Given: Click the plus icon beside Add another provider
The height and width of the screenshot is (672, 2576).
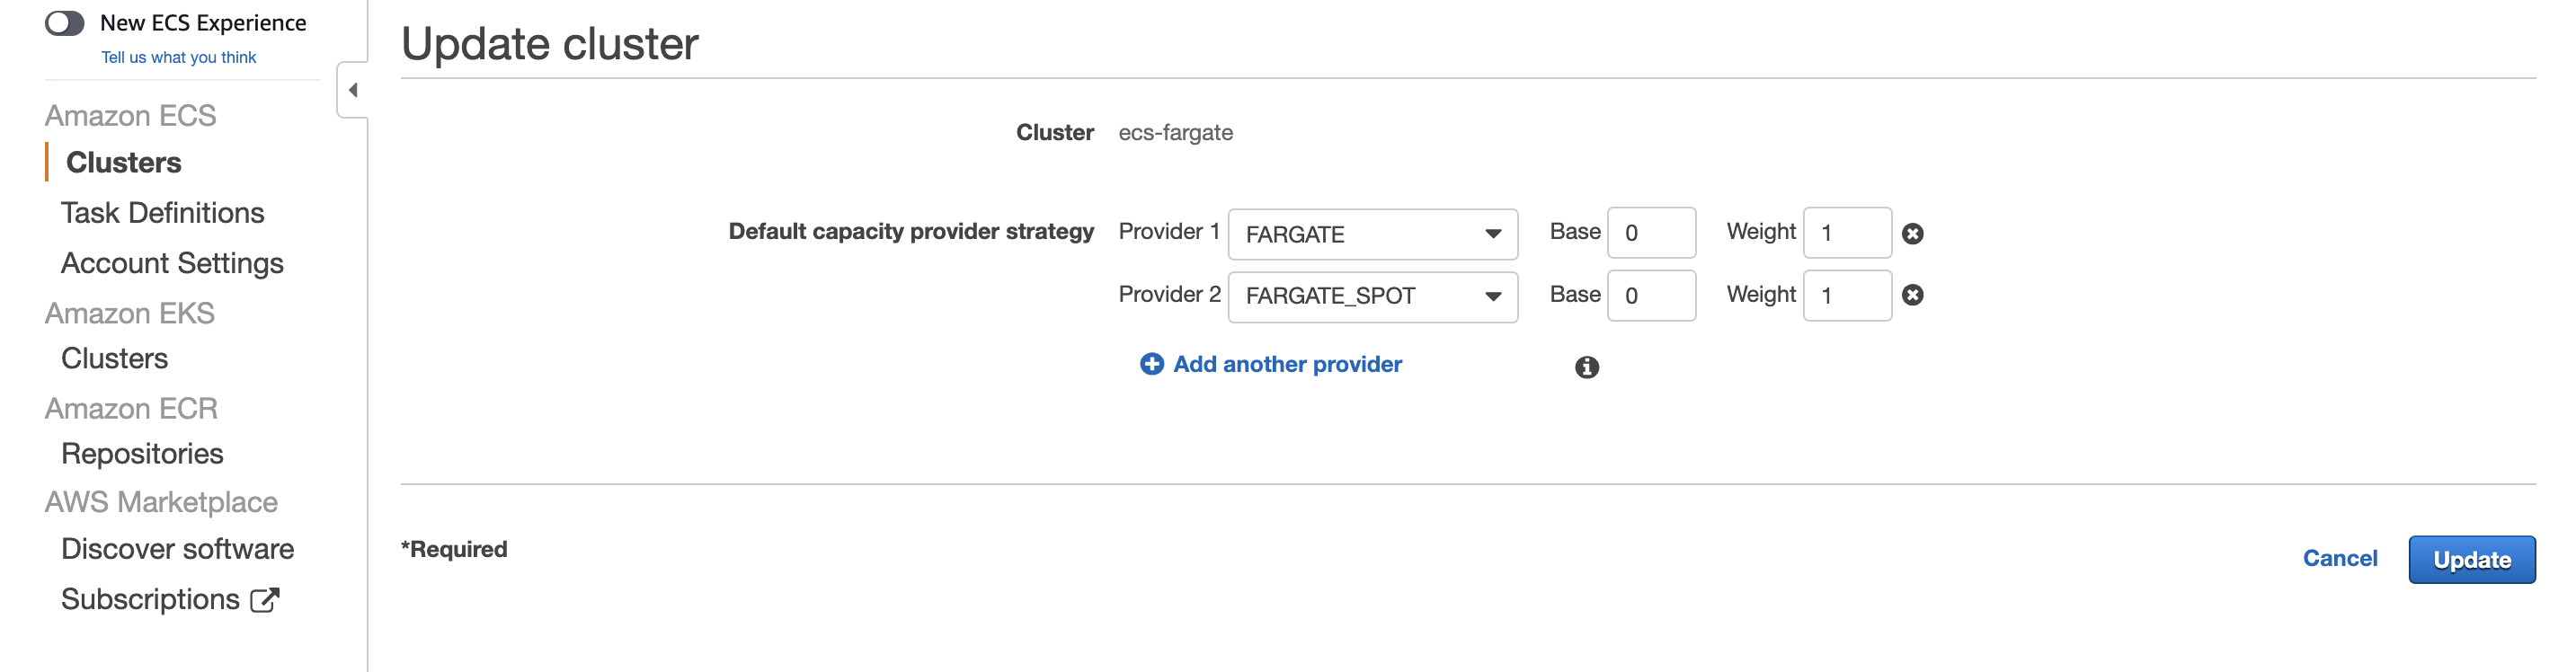Looking at the screenshot, I should click(x=1151, y=364).
